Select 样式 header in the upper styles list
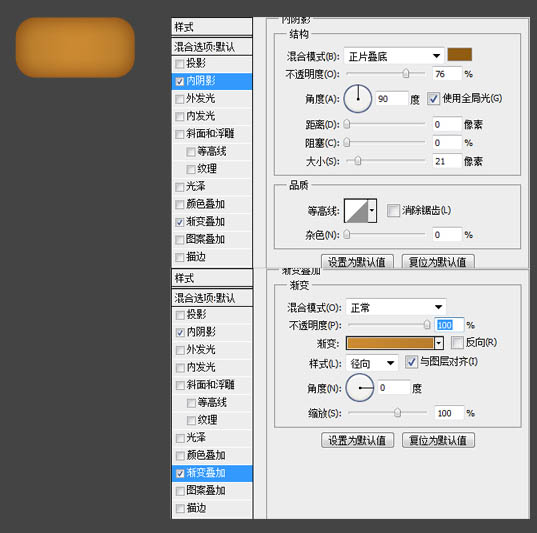The height and width of the screenshot is (533, 537). (212, 27)
